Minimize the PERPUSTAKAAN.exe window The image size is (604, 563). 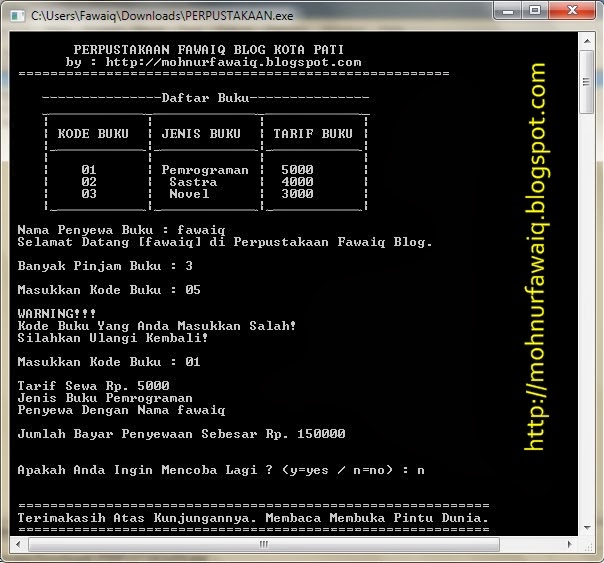tap(508, 10)
